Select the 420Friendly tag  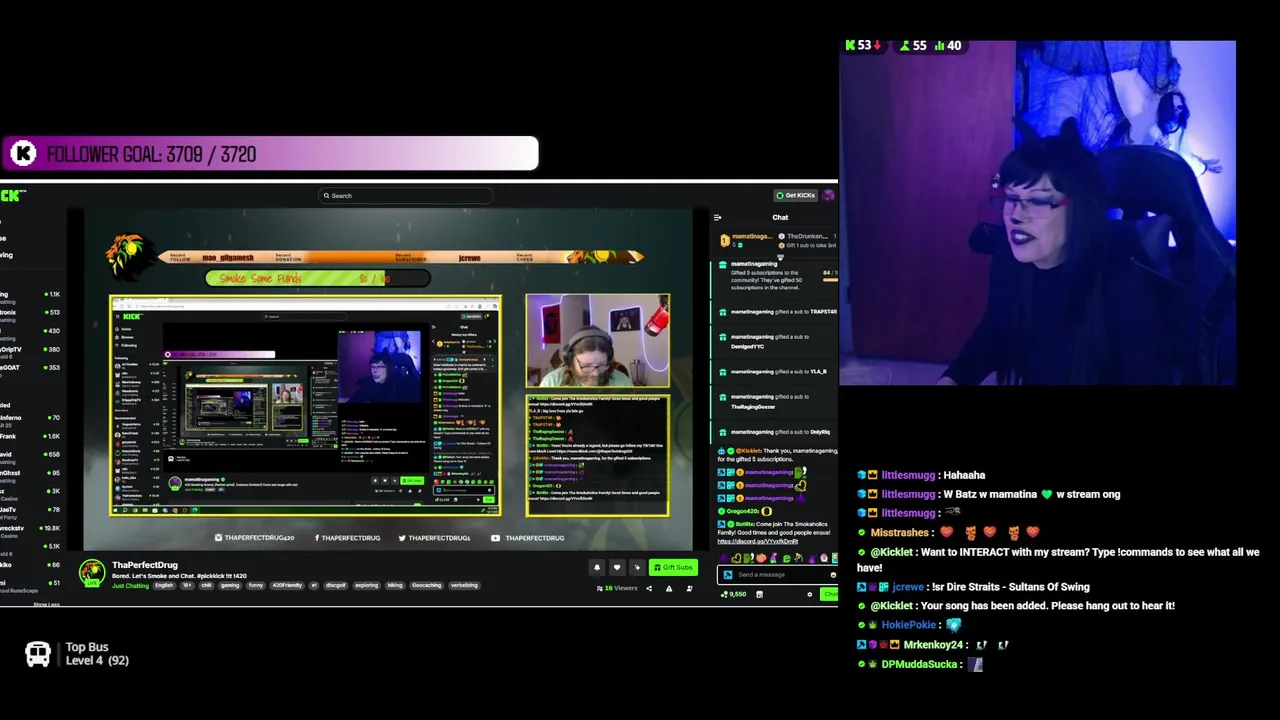coord(287,585)
